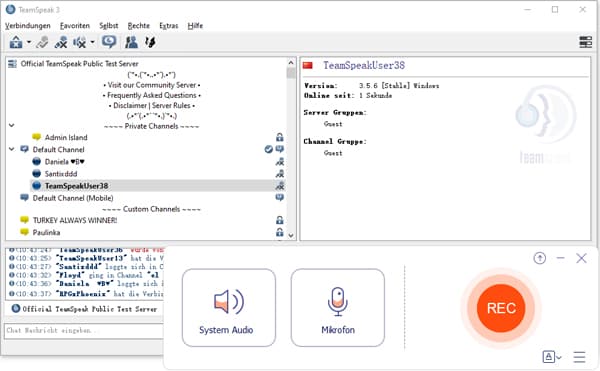Open the contacts toolbar icon
The height and width of the screenshot is (371, 600).
click(131, 42)
